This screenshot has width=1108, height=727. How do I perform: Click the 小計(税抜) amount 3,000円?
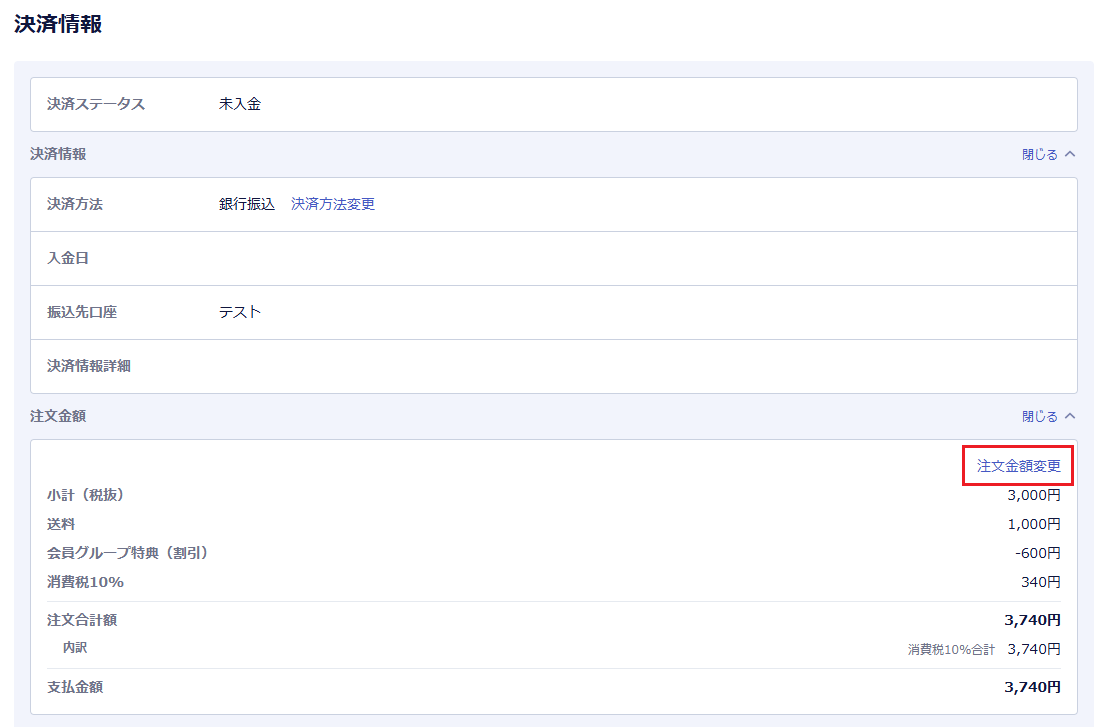click(1034, 495)
